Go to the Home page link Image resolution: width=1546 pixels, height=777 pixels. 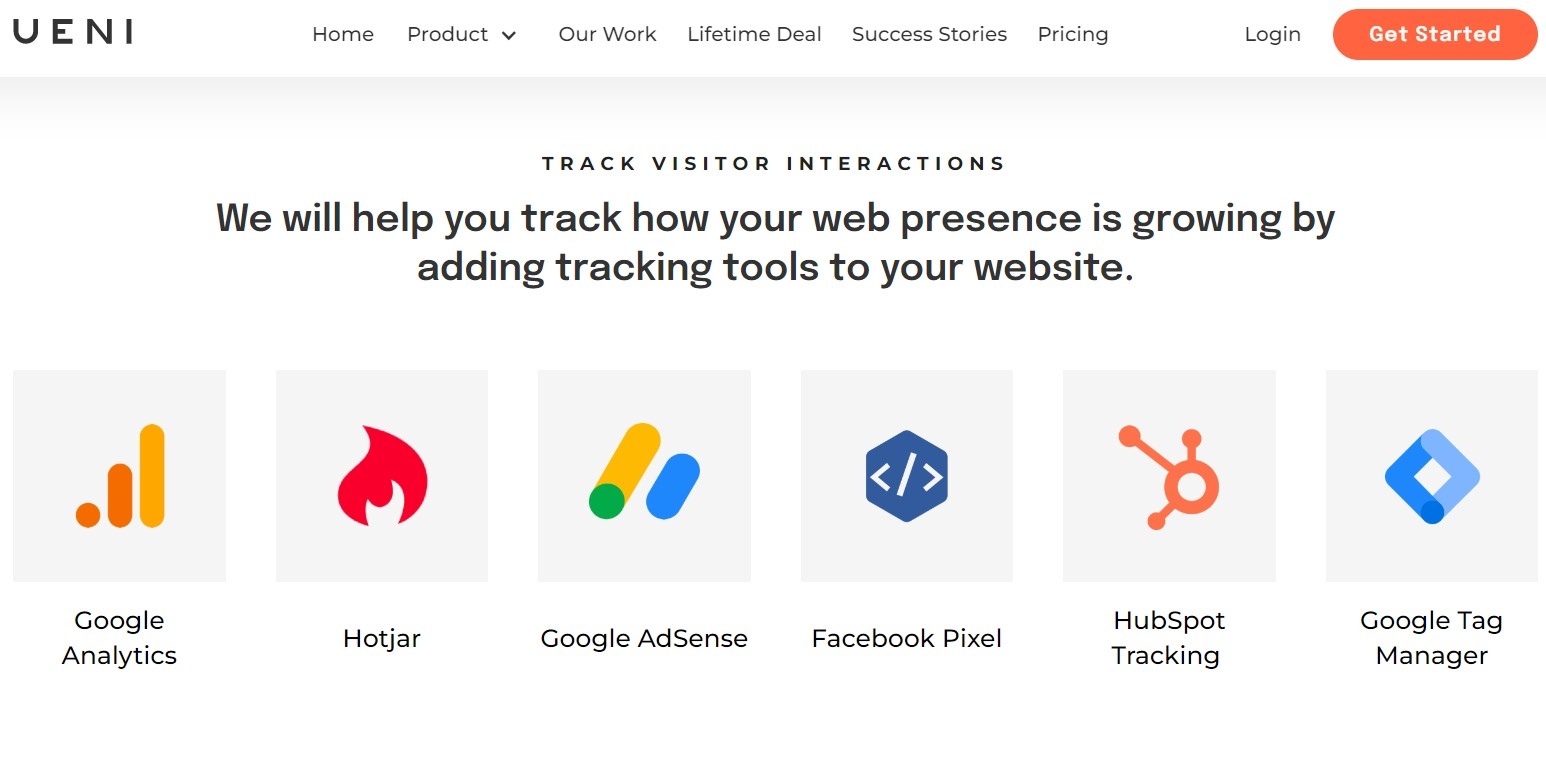click(343, 34)
